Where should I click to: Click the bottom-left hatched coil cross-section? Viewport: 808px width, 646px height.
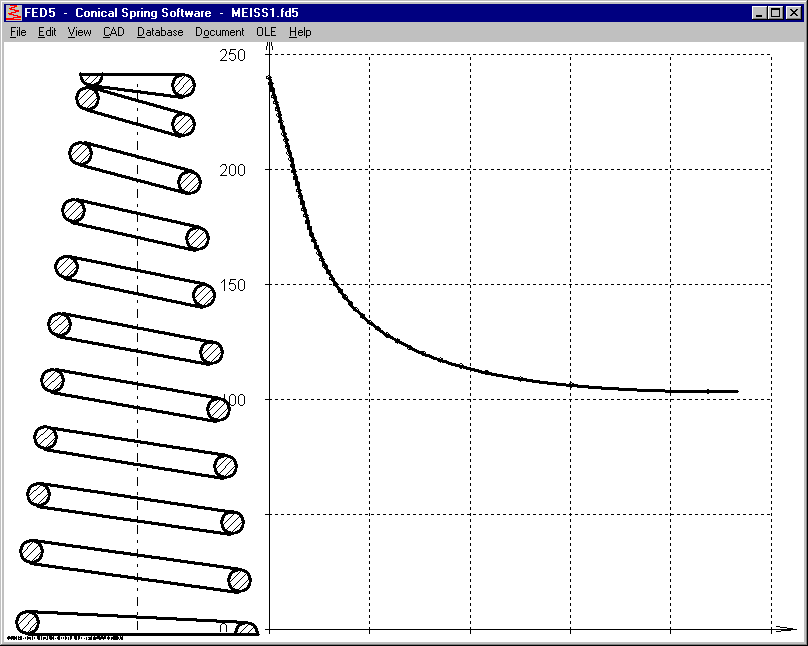(27, 621)
